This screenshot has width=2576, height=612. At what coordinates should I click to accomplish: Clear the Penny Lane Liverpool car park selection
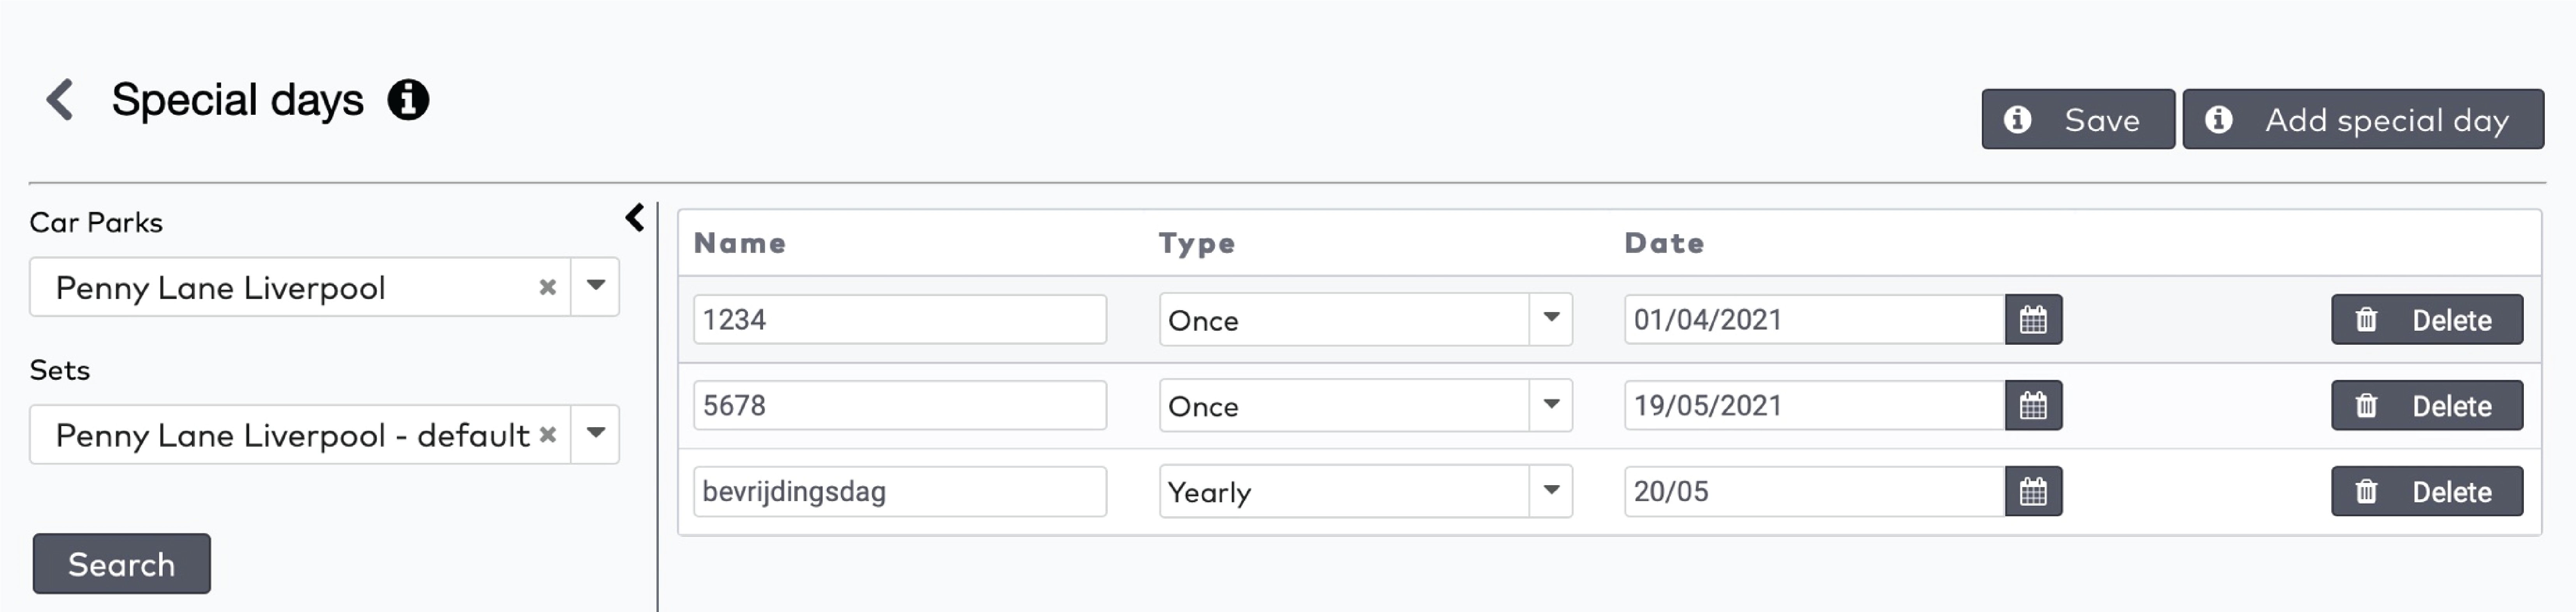tap(547, 288)
